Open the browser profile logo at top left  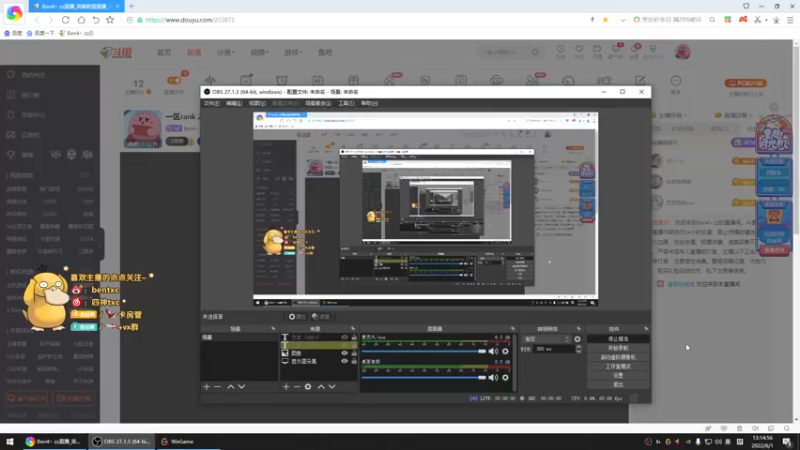[14, 13]
